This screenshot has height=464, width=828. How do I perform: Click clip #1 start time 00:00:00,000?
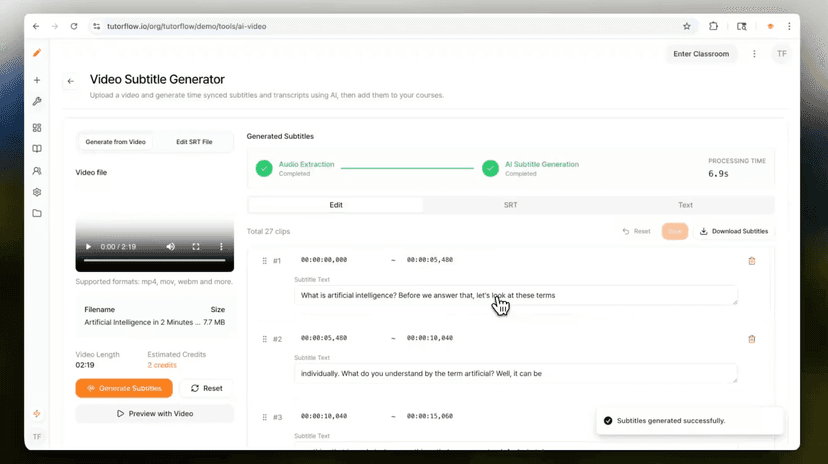click(x=324, y=260)
